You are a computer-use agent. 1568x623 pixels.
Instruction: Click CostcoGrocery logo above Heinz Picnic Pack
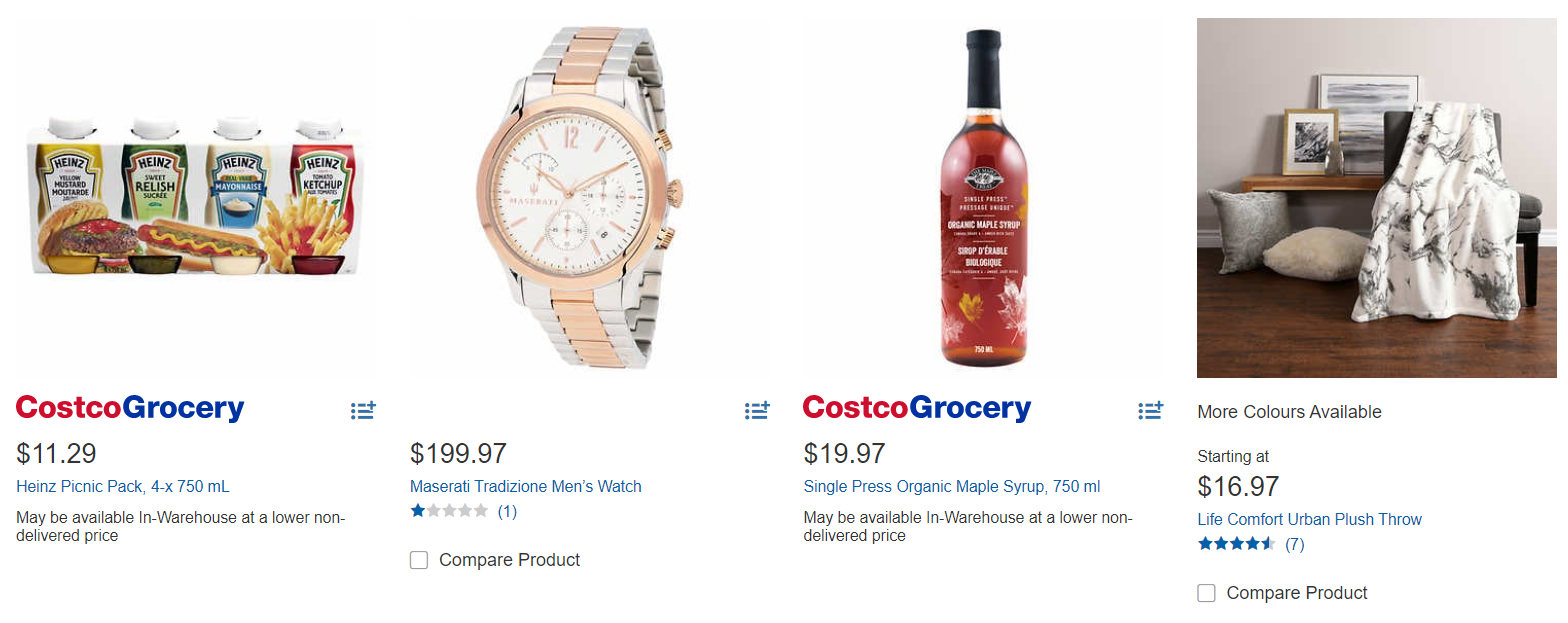[x=130, y=408]
